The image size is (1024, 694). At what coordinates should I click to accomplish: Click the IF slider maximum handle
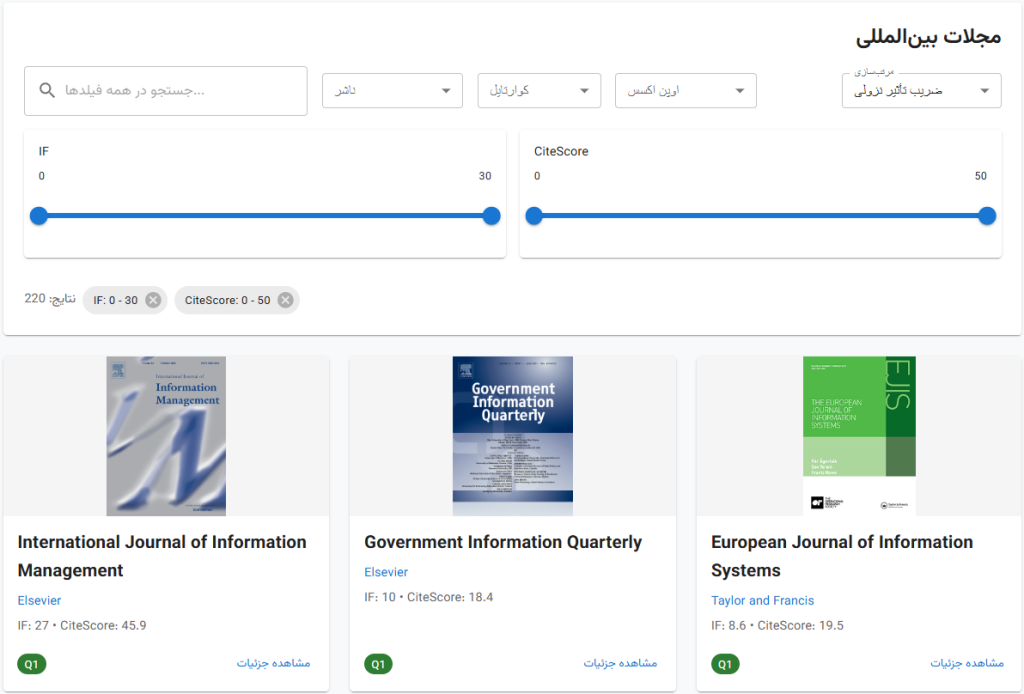[x=491, y=215]
